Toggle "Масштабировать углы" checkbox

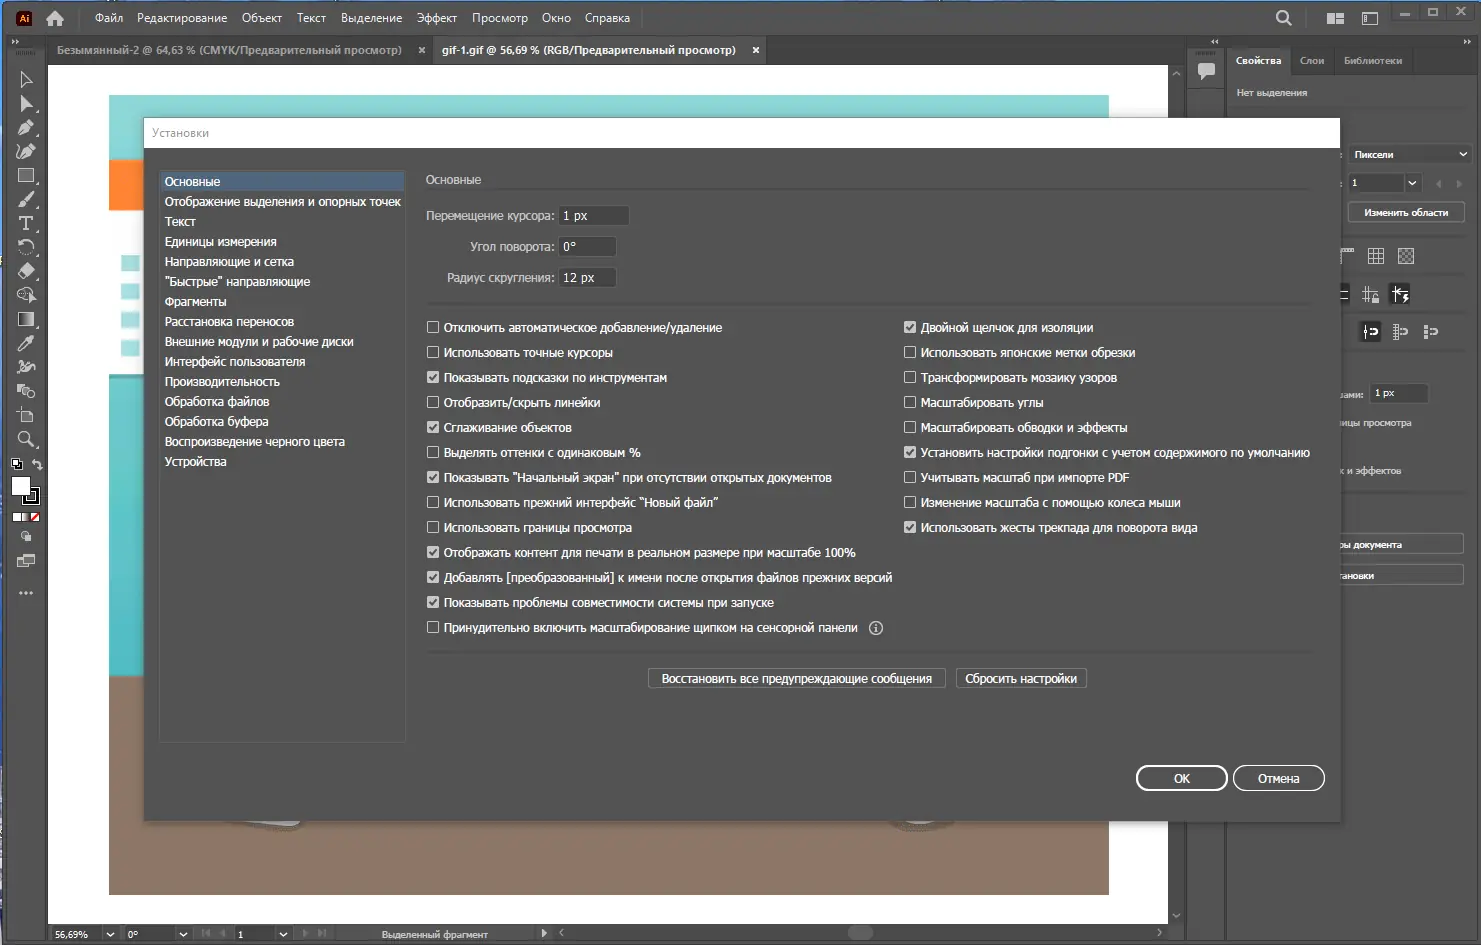point(910,402)
